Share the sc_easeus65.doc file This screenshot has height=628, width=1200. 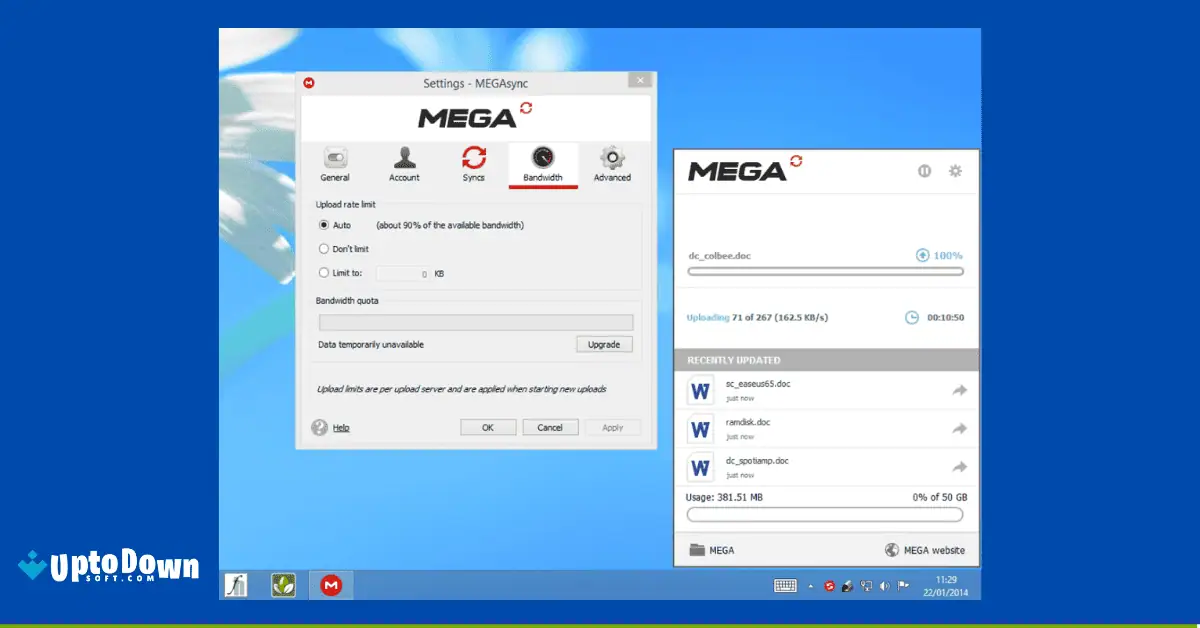click(959, 389)
